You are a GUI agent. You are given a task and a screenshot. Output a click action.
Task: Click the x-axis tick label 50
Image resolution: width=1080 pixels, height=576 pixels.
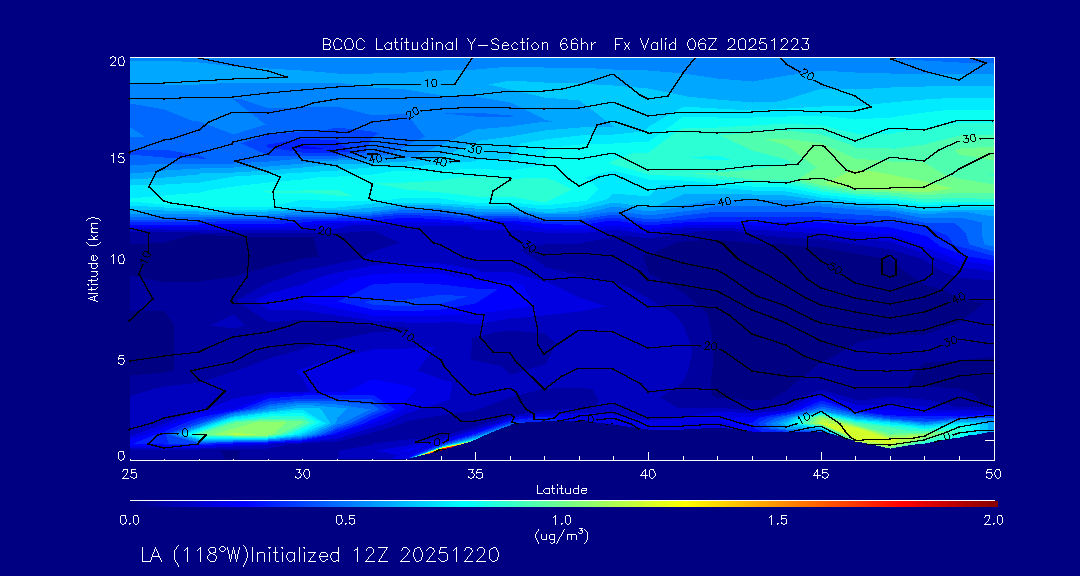tap(994, 474)
